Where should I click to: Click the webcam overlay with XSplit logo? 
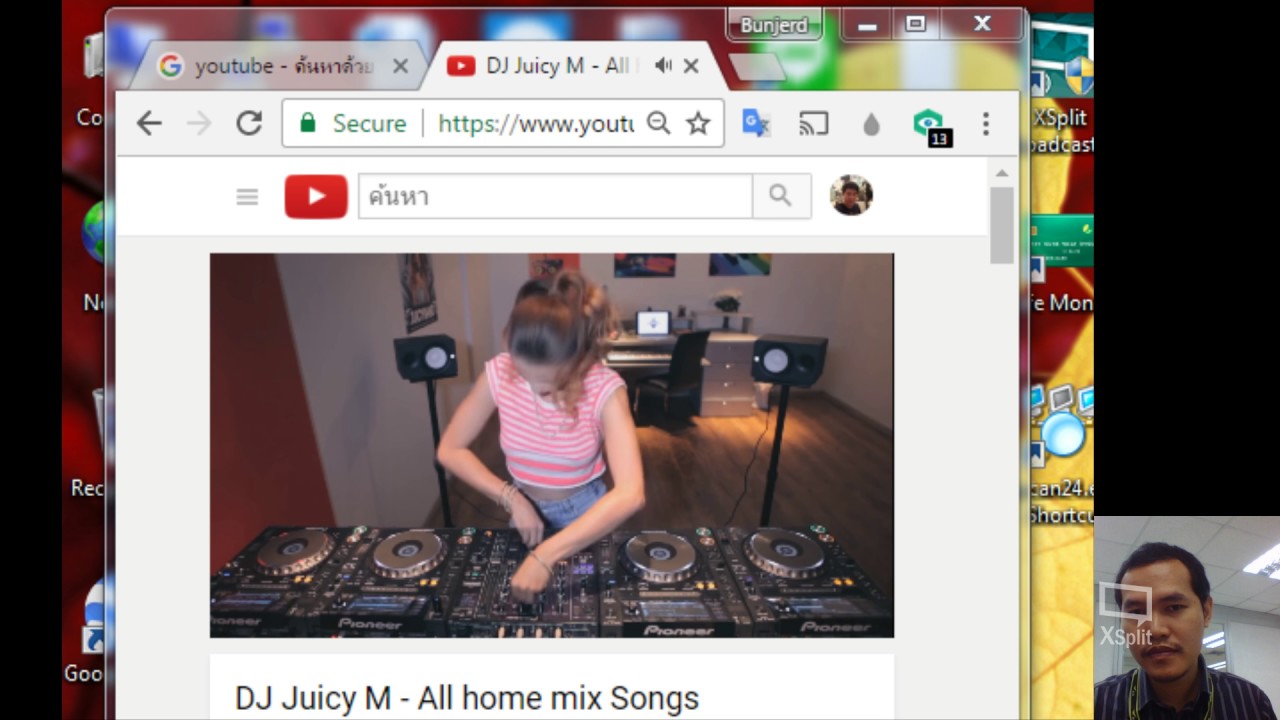pyautogui.click(x=1187, y=618)
